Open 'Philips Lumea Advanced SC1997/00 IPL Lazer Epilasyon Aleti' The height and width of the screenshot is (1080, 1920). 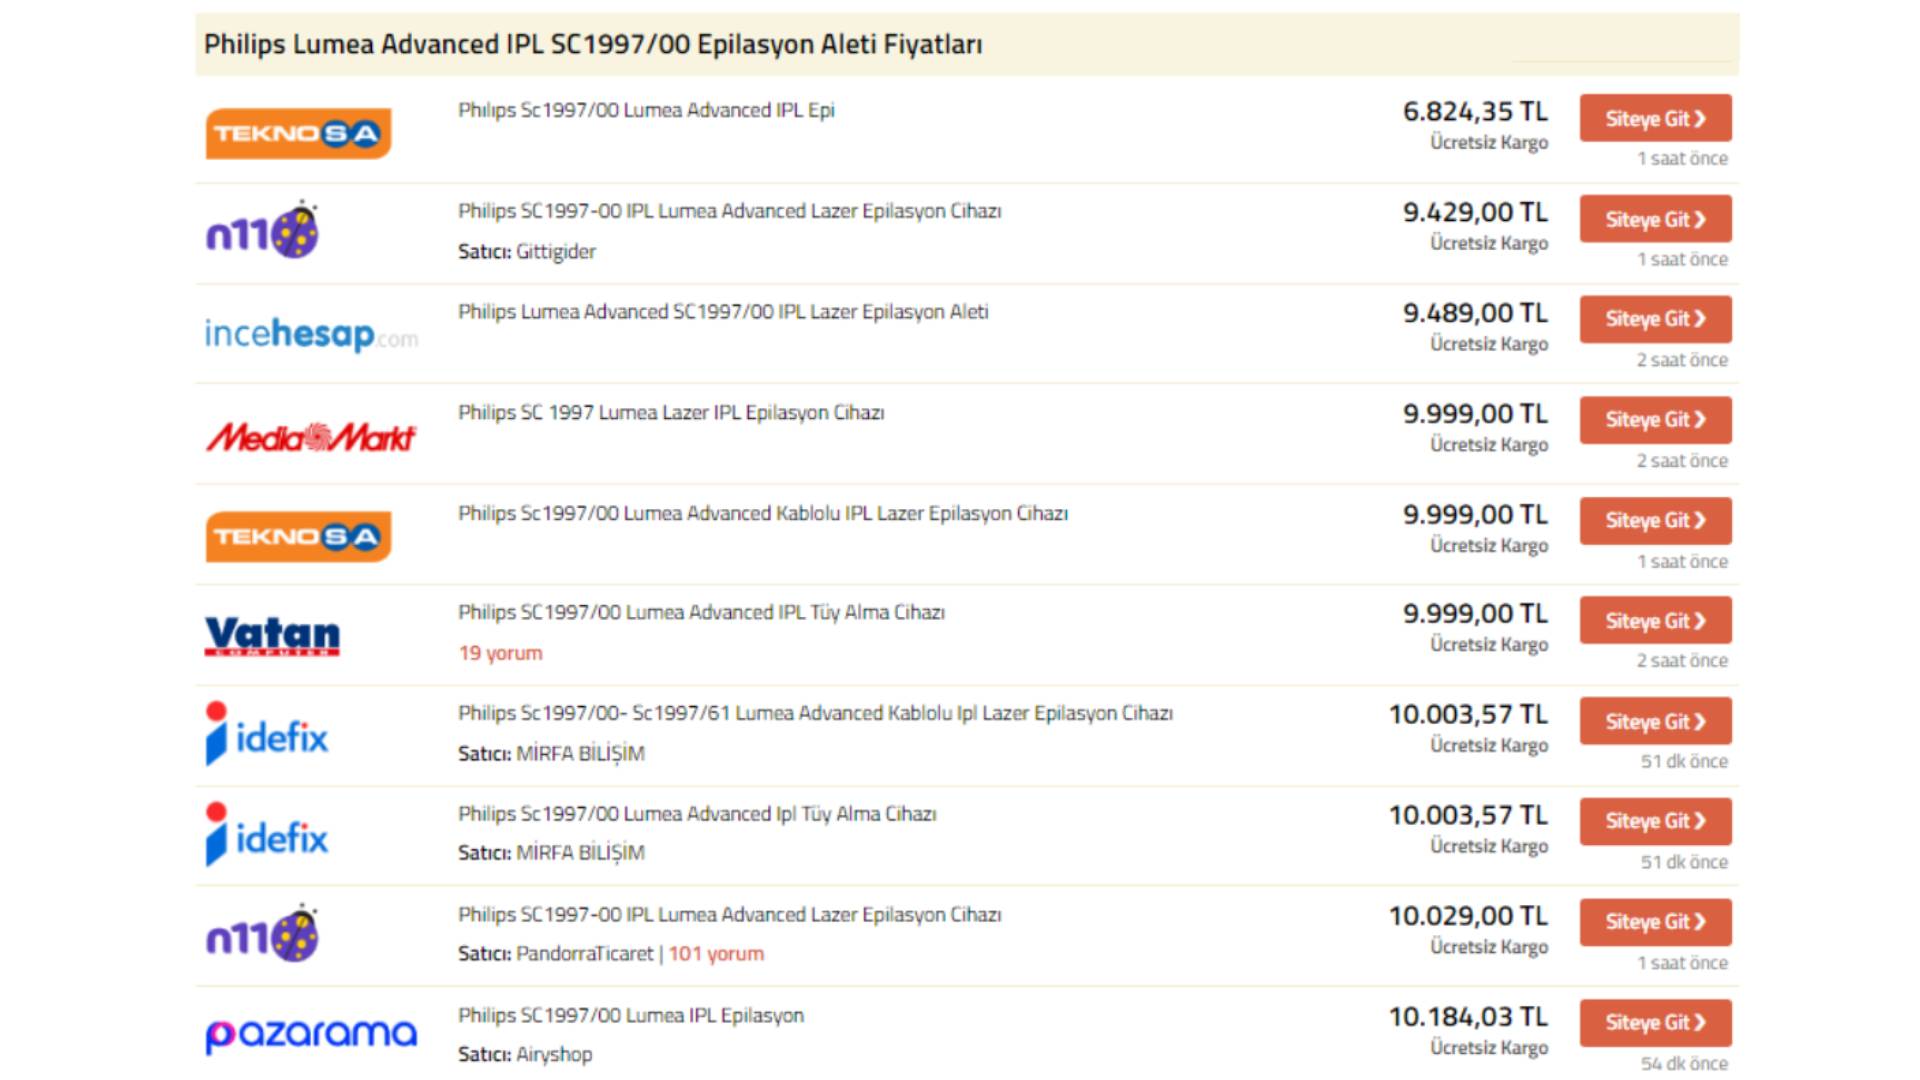[x=723, y=312]
